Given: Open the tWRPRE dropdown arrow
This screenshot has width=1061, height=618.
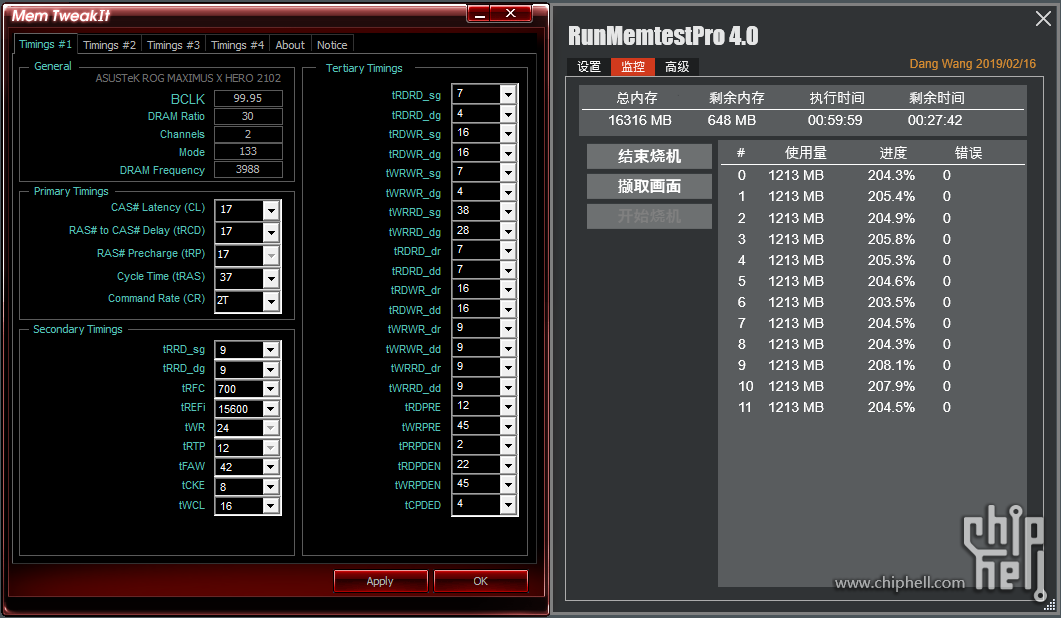Looking at the screenshot, I should [508, 426].
